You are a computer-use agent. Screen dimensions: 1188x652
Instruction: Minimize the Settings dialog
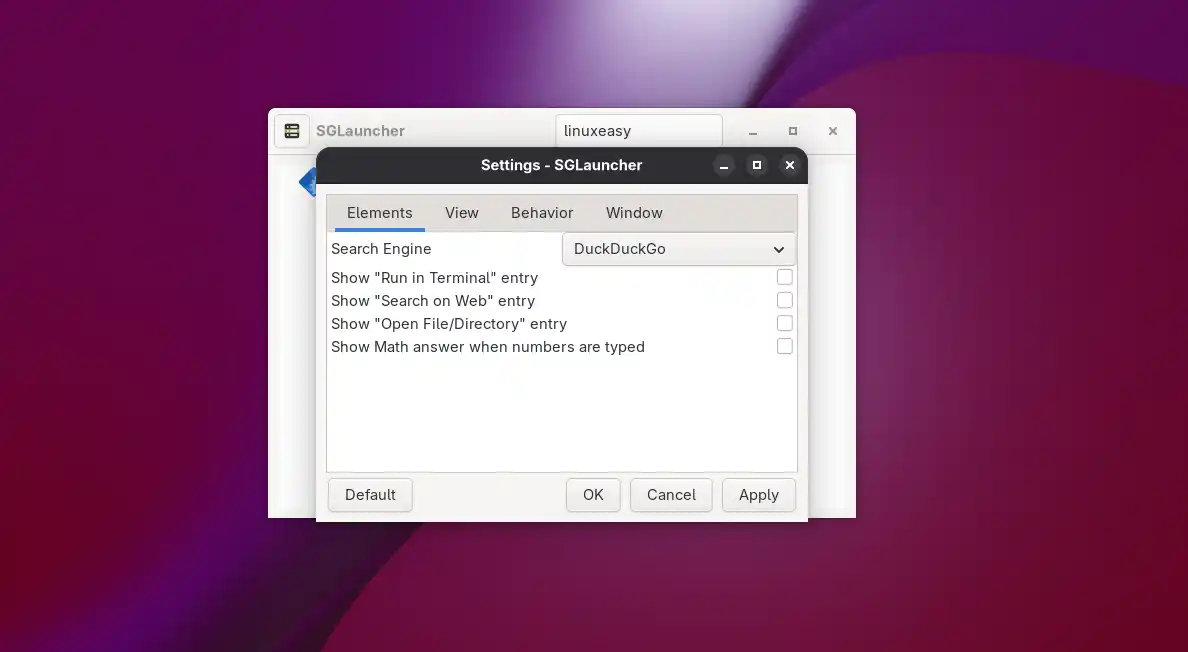pos(724,165)
